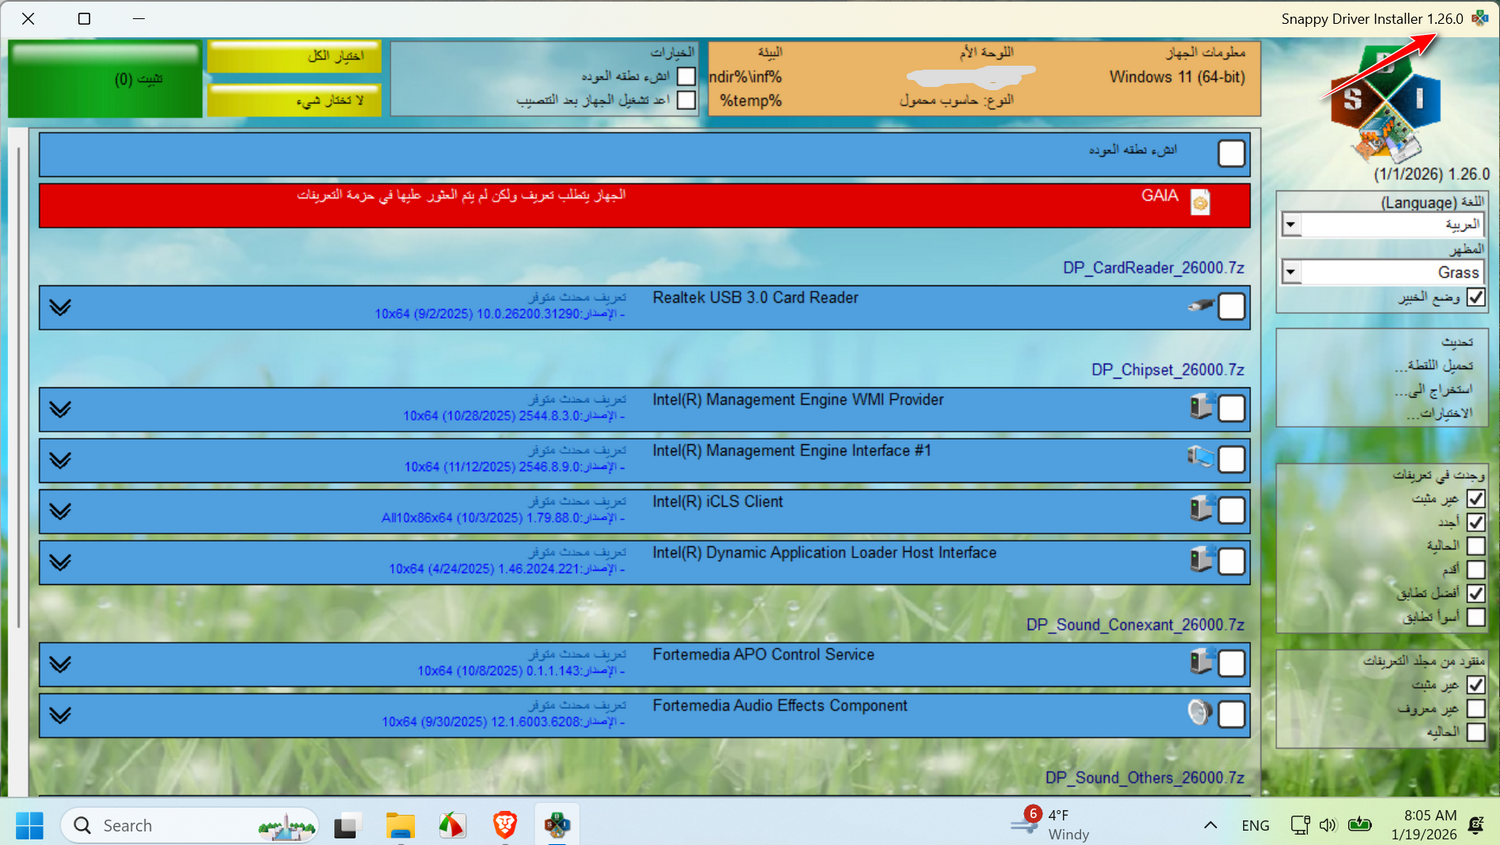Click the GAIA unknown device icon
This screenshot has height=845, width=1500.
click(x=1200, y=203)
